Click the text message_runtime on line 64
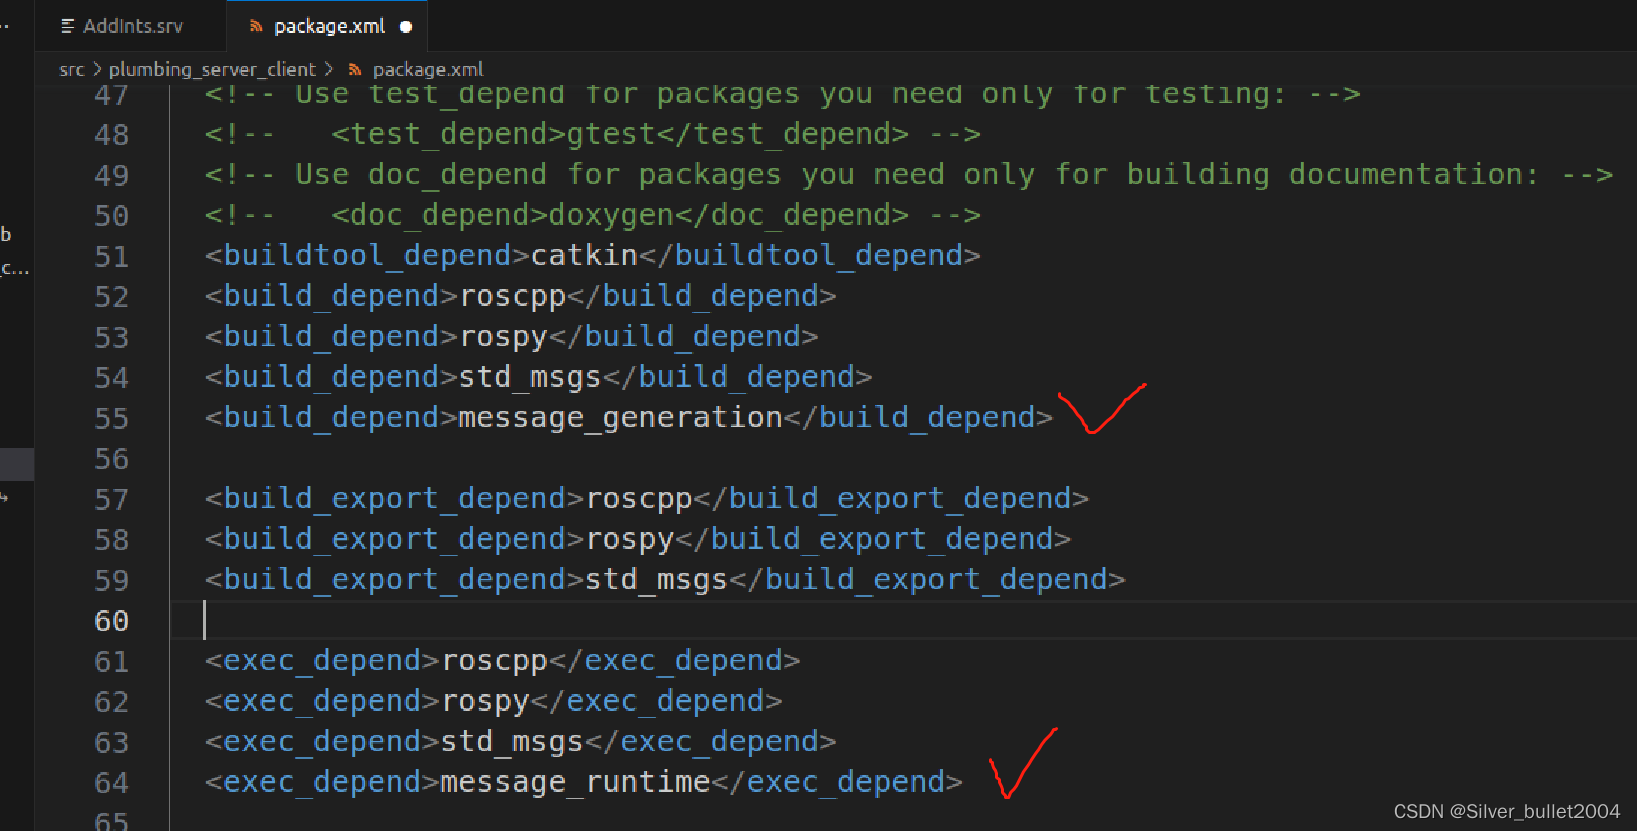This screenshot has height=831, width=1637. coord(575,782)
